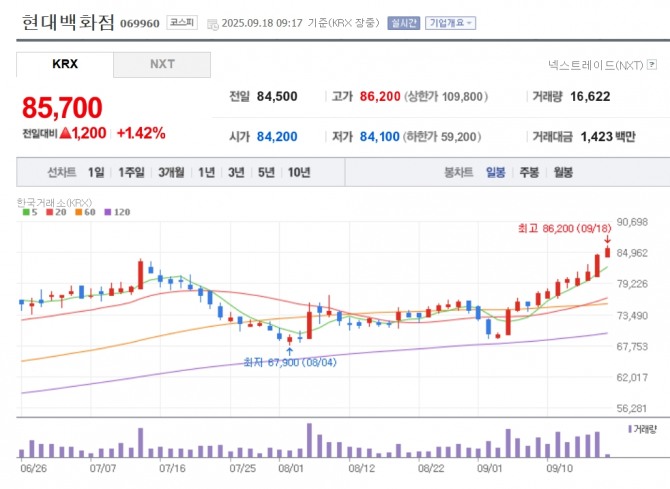Image resolution: width=670 pixels, height=489 pixels.
Task: Click the 07/16 date axis label
Action: (172, 468)
